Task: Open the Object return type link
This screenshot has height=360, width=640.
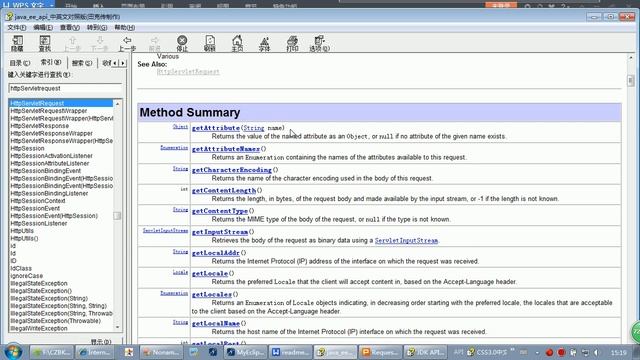Action: (180, 127)
